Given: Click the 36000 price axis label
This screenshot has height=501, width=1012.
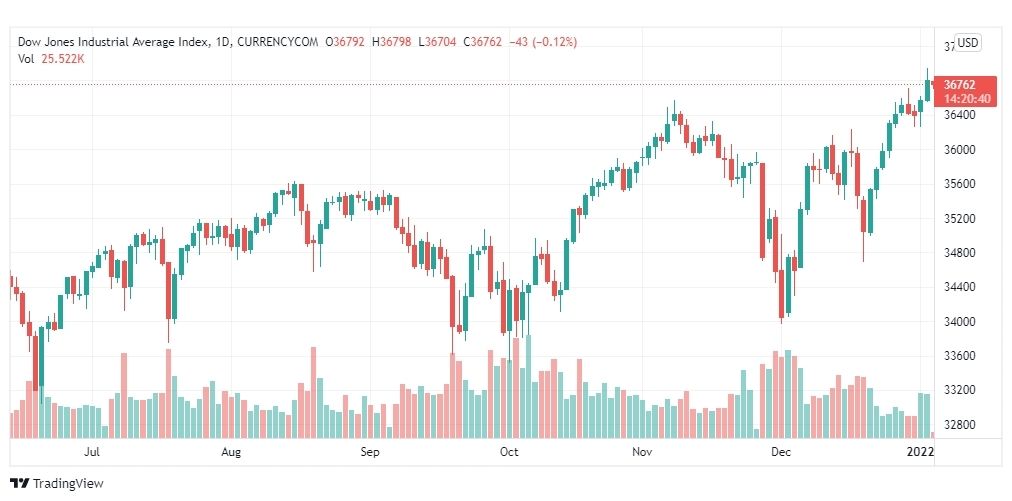Looking at the screenshot, I should (958, 150).
